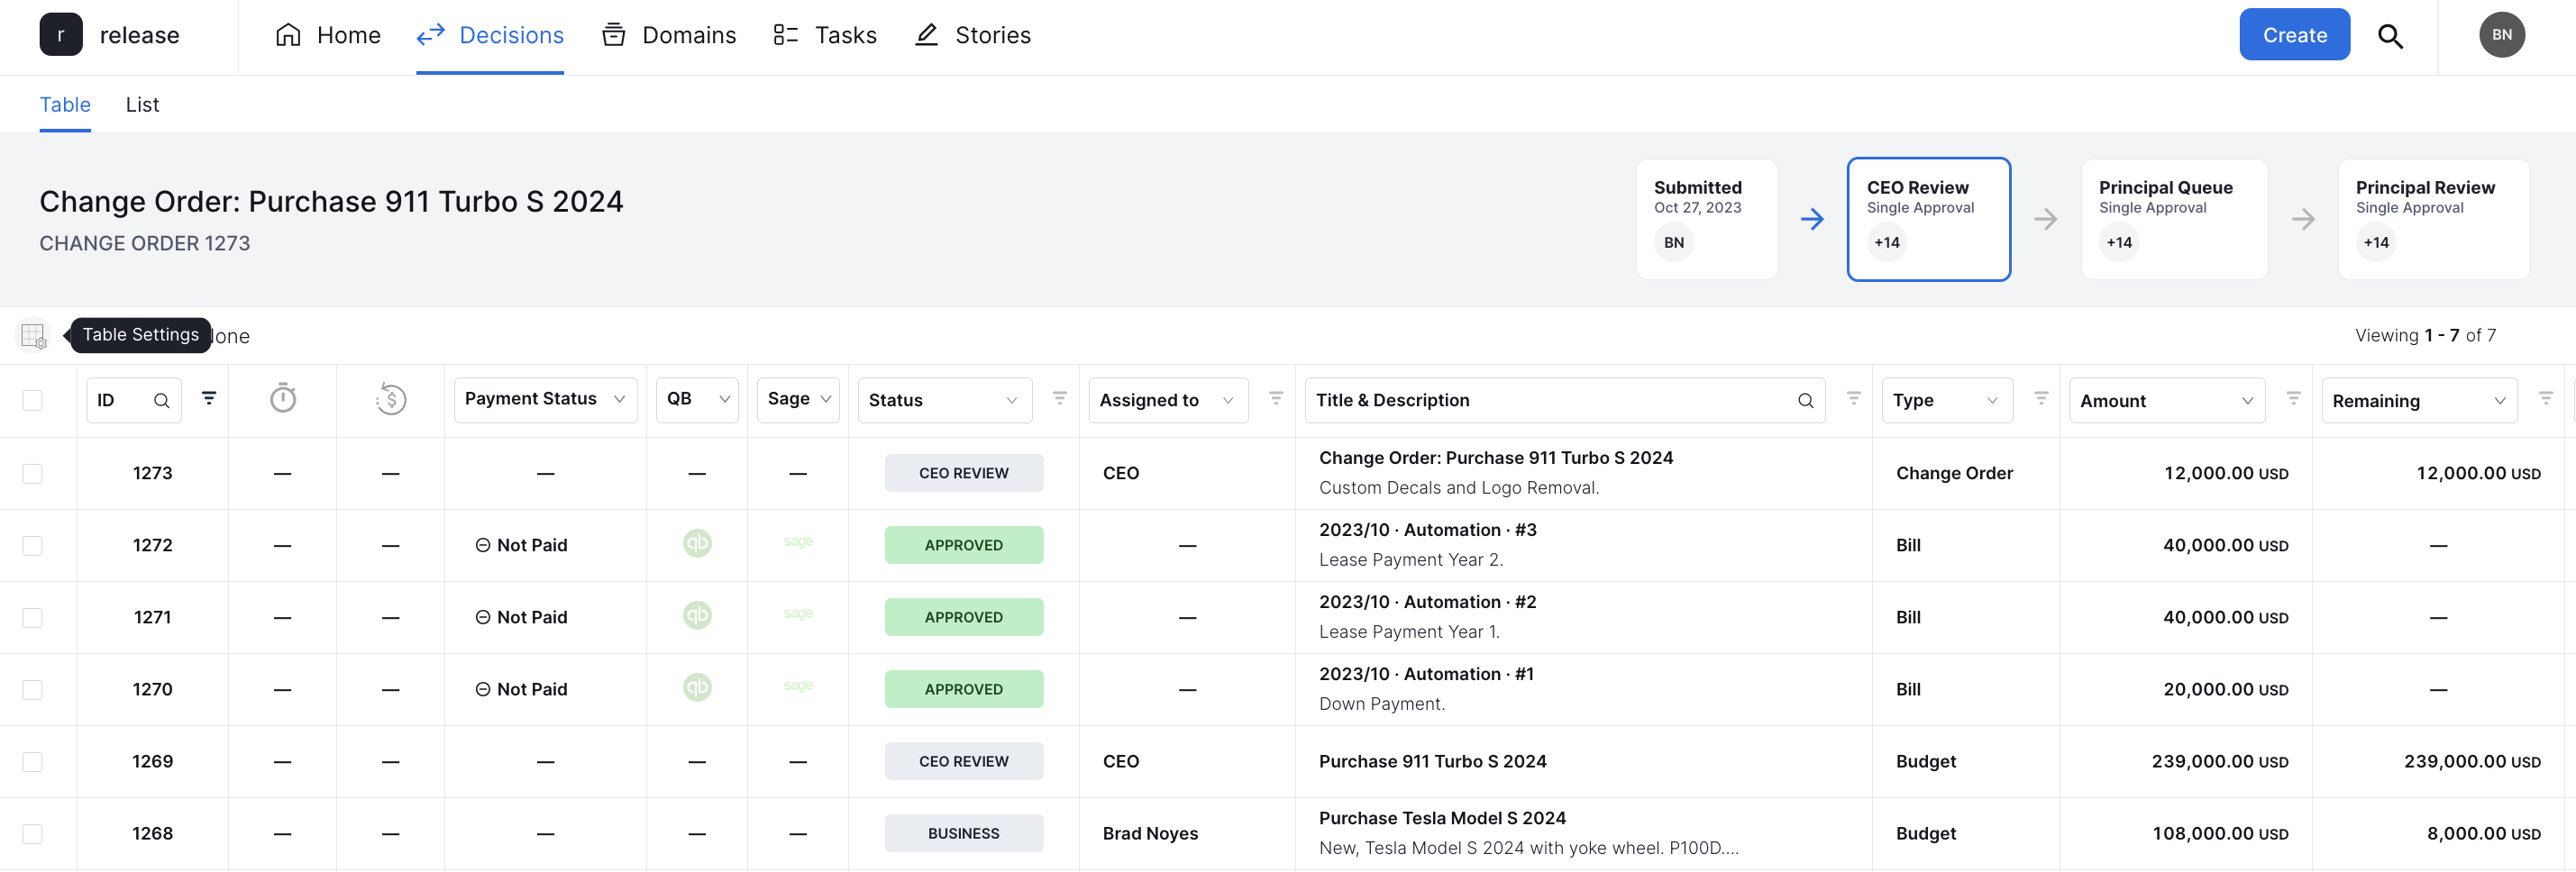This screenshot has width=2576, height=872.
Task: Expand the Payment Status dropdown
Action: (x=545, y=399)
